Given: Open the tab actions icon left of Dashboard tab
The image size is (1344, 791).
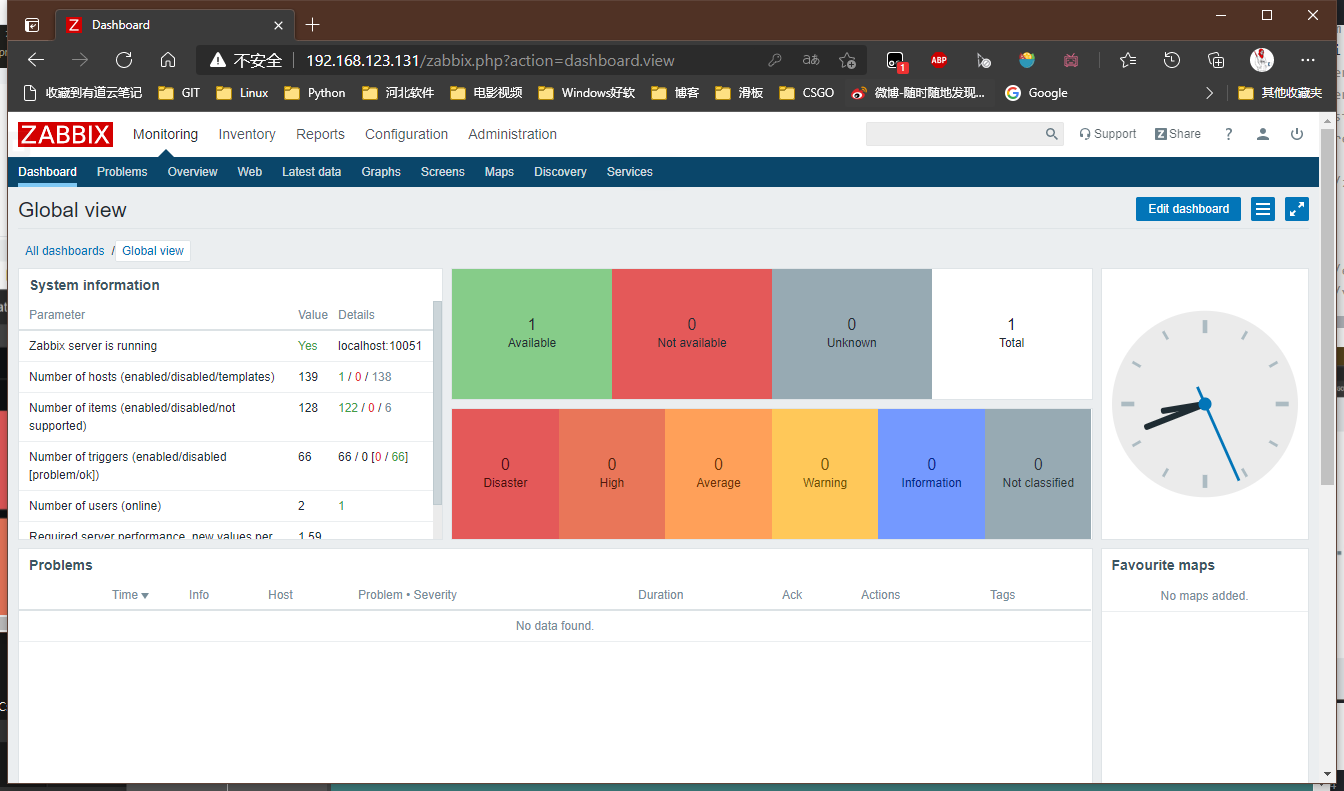Looking at the screenshot, I should tap(32, 25).
